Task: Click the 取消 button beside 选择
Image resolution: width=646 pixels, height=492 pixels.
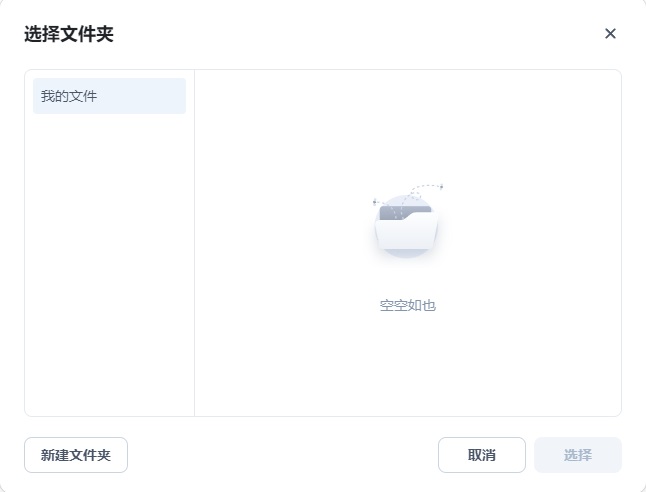Action: [482, 455]
